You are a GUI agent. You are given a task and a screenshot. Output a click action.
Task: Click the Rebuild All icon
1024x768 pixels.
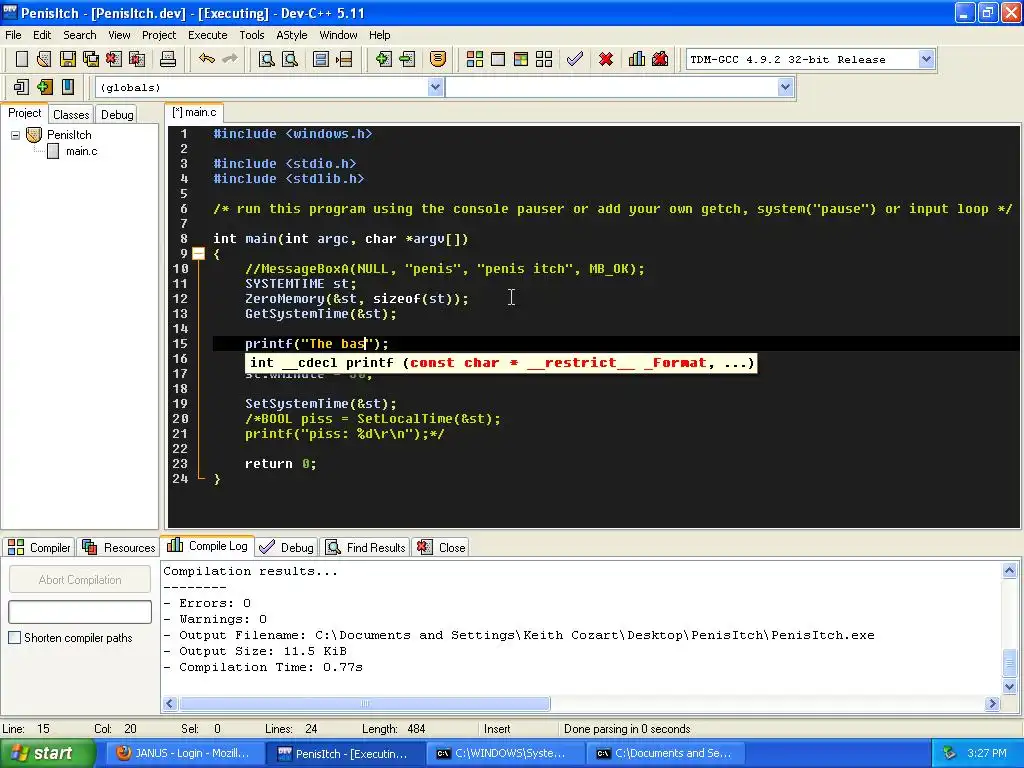coord(544,59)
